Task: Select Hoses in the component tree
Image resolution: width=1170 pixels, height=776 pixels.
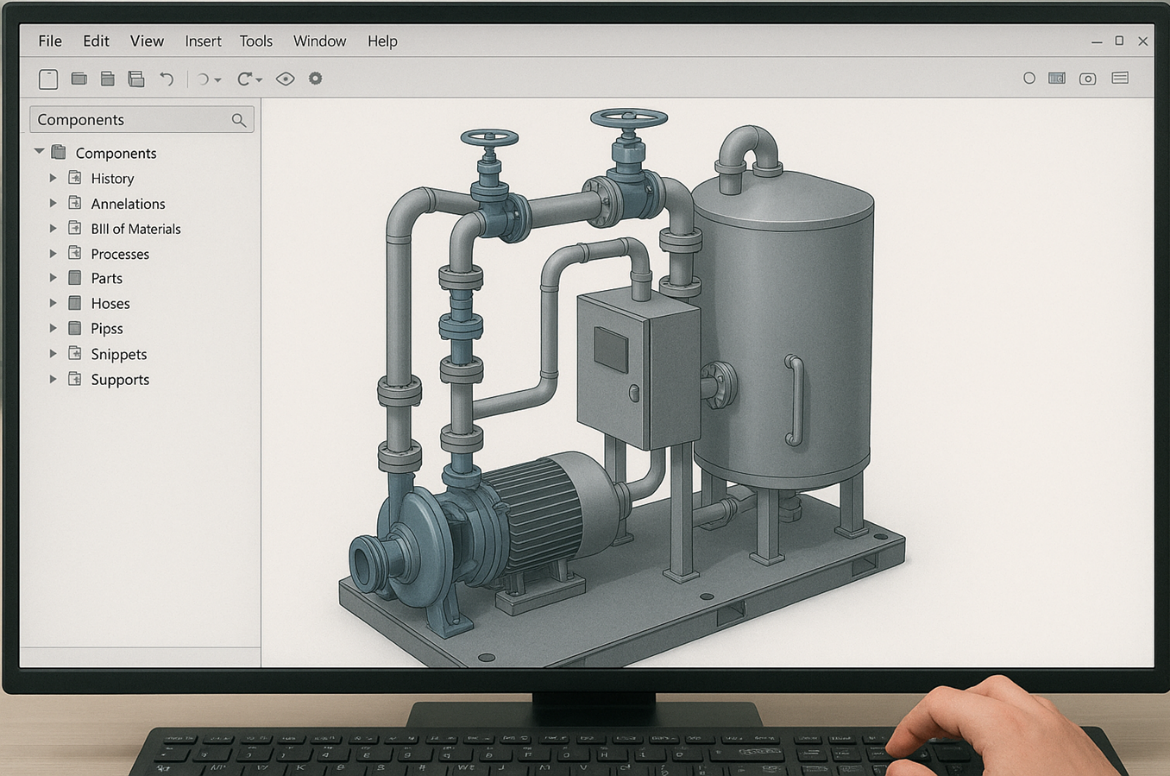Action: point(110,304)
